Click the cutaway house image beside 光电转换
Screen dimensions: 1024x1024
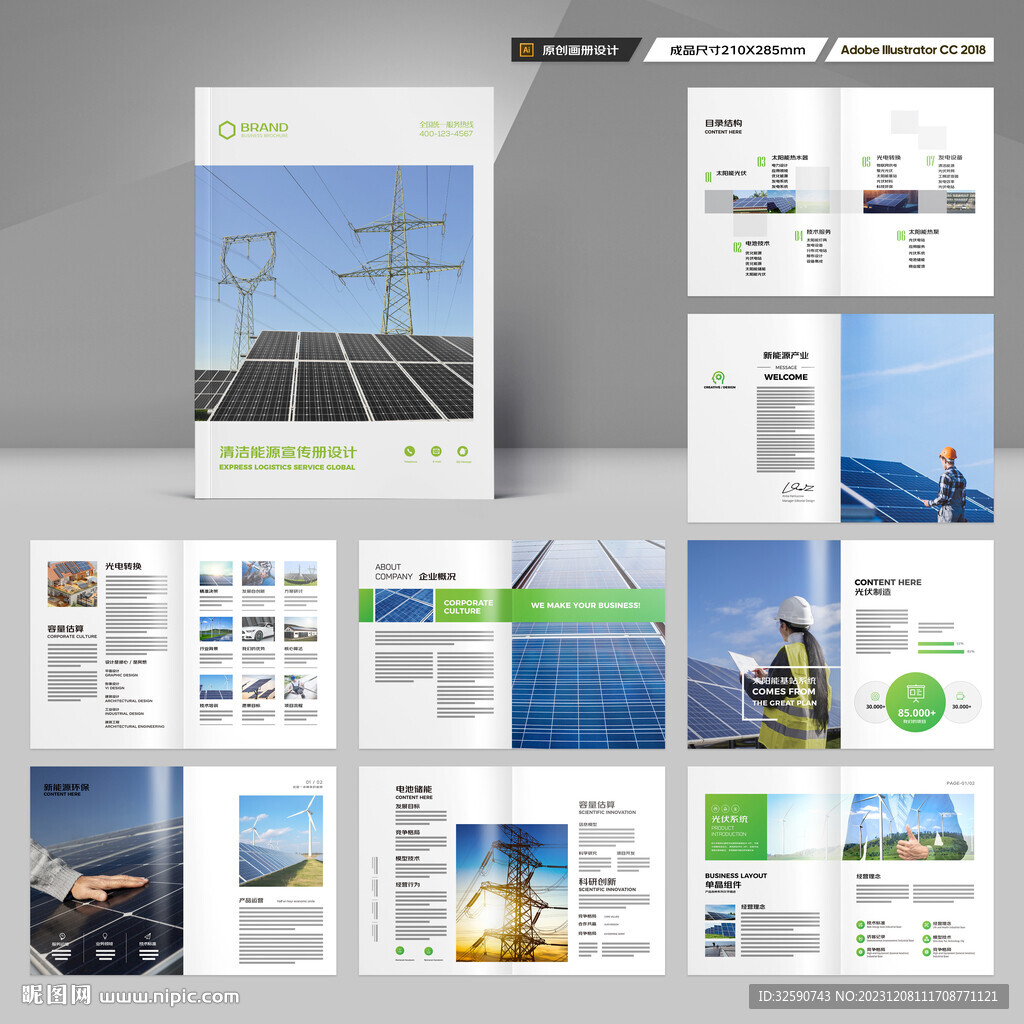72,584
